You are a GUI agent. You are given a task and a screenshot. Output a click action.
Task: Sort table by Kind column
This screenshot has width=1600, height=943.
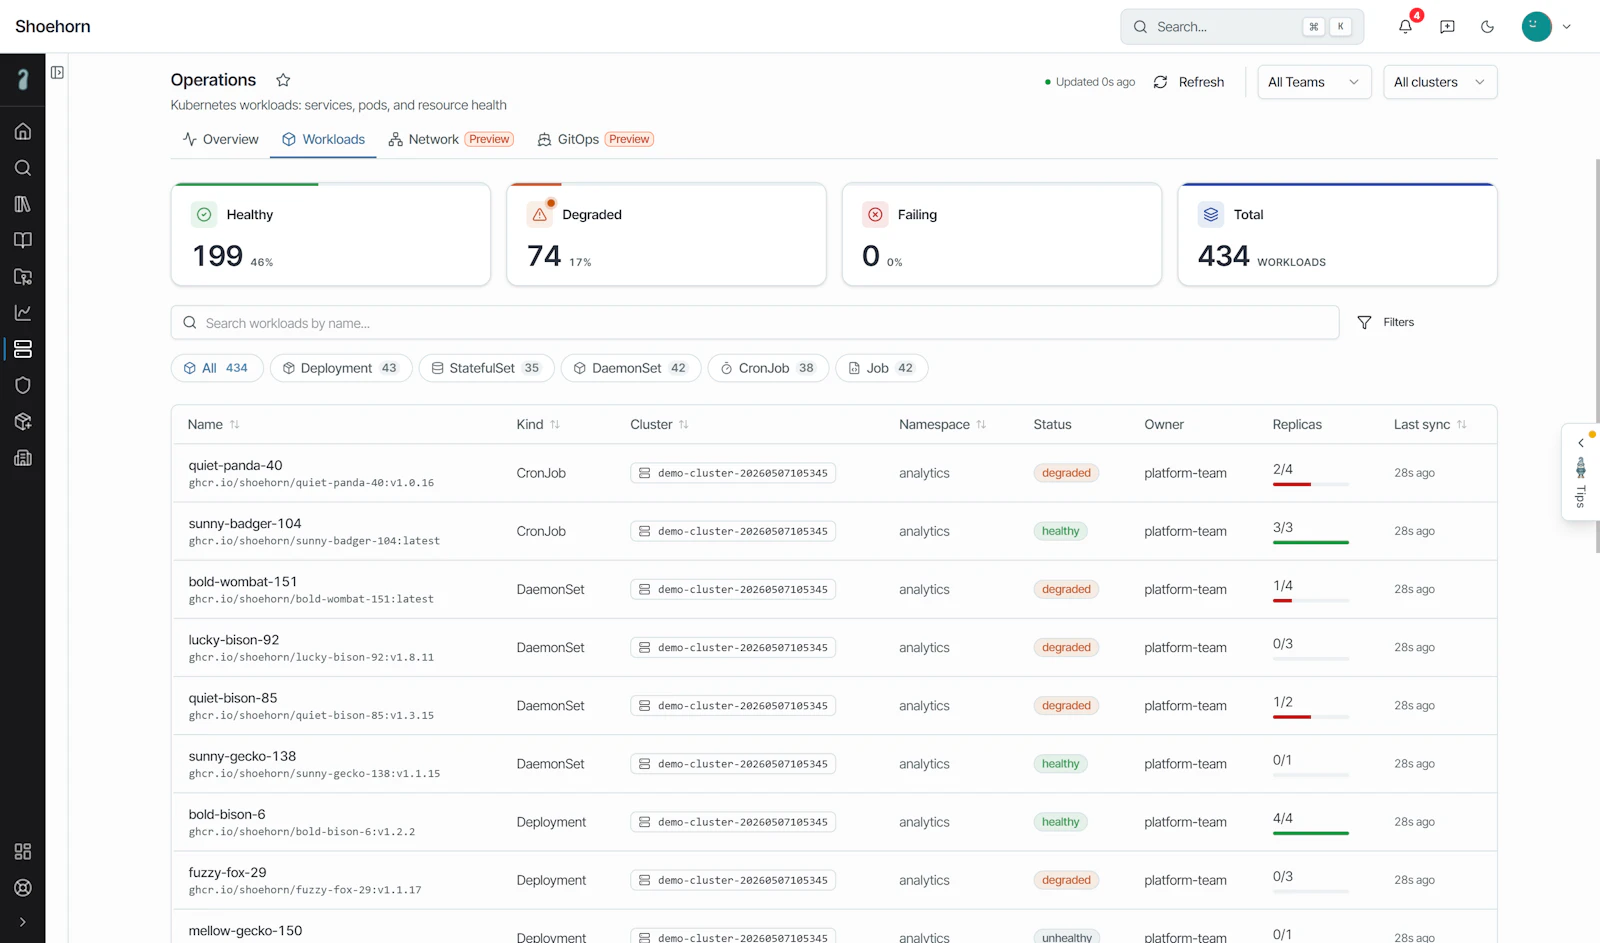pyautogui.click(x=538, y=424)
